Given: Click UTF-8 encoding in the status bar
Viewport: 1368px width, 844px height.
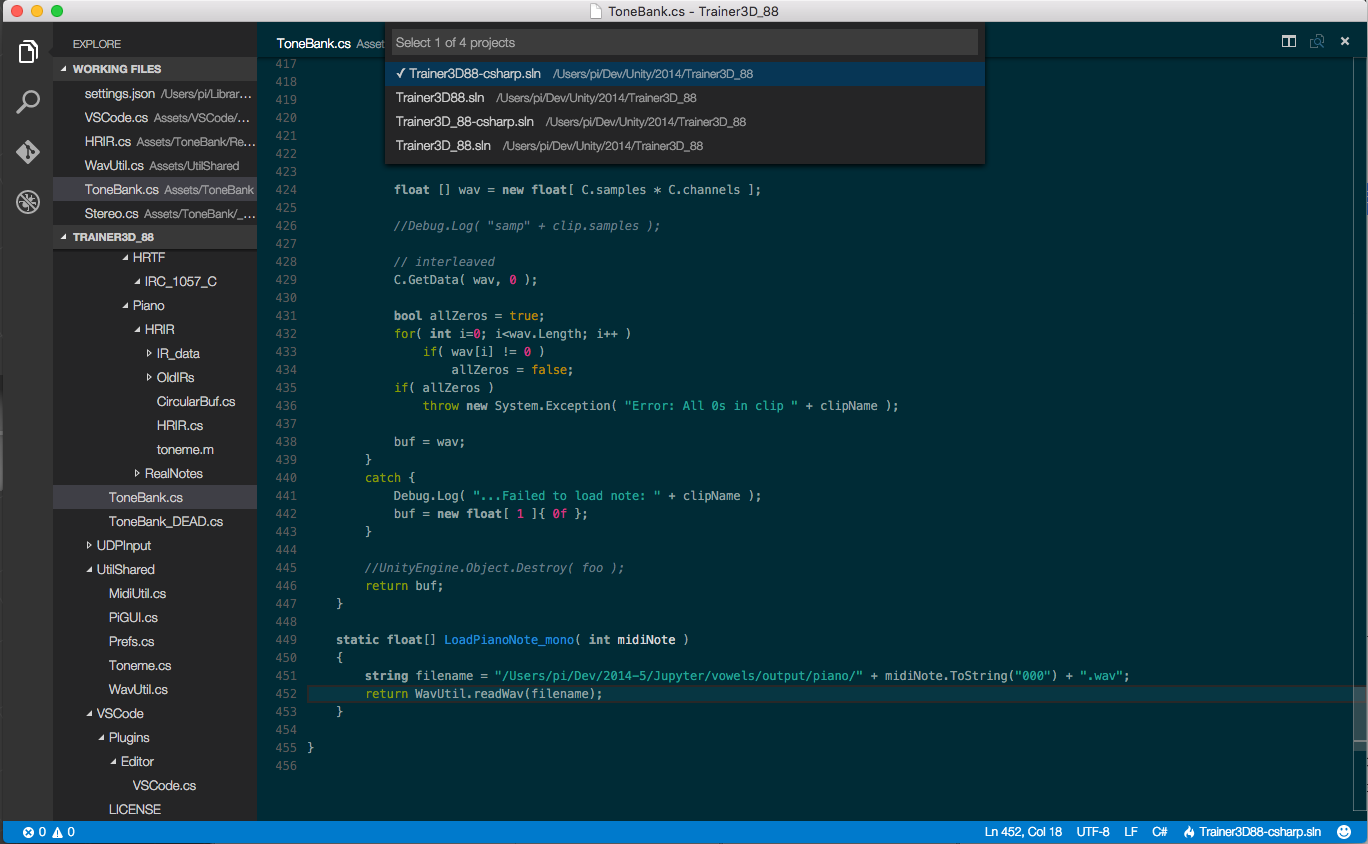Looking at the screenshot, I should tap(1093, 832).
